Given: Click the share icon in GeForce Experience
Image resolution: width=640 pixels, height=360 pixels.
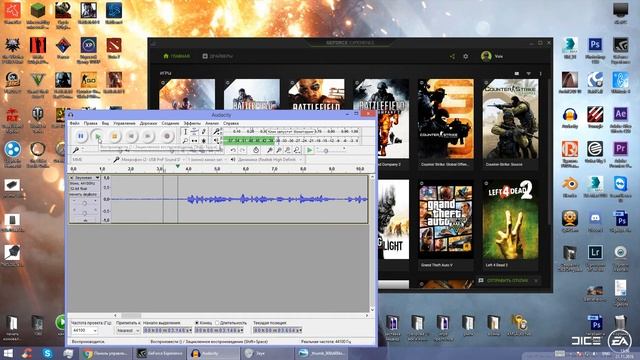Looking at the screenshot, I should pos(452,56).
